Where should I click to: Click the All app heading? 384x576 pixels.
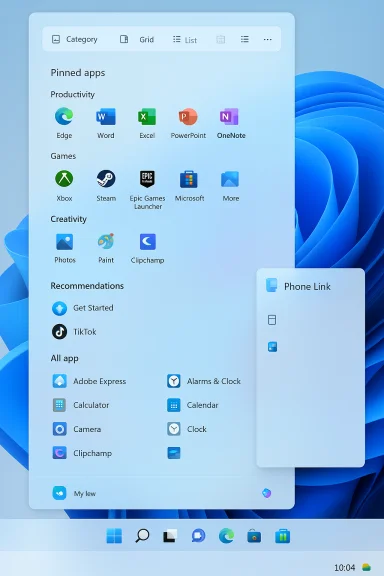(64, 358)
